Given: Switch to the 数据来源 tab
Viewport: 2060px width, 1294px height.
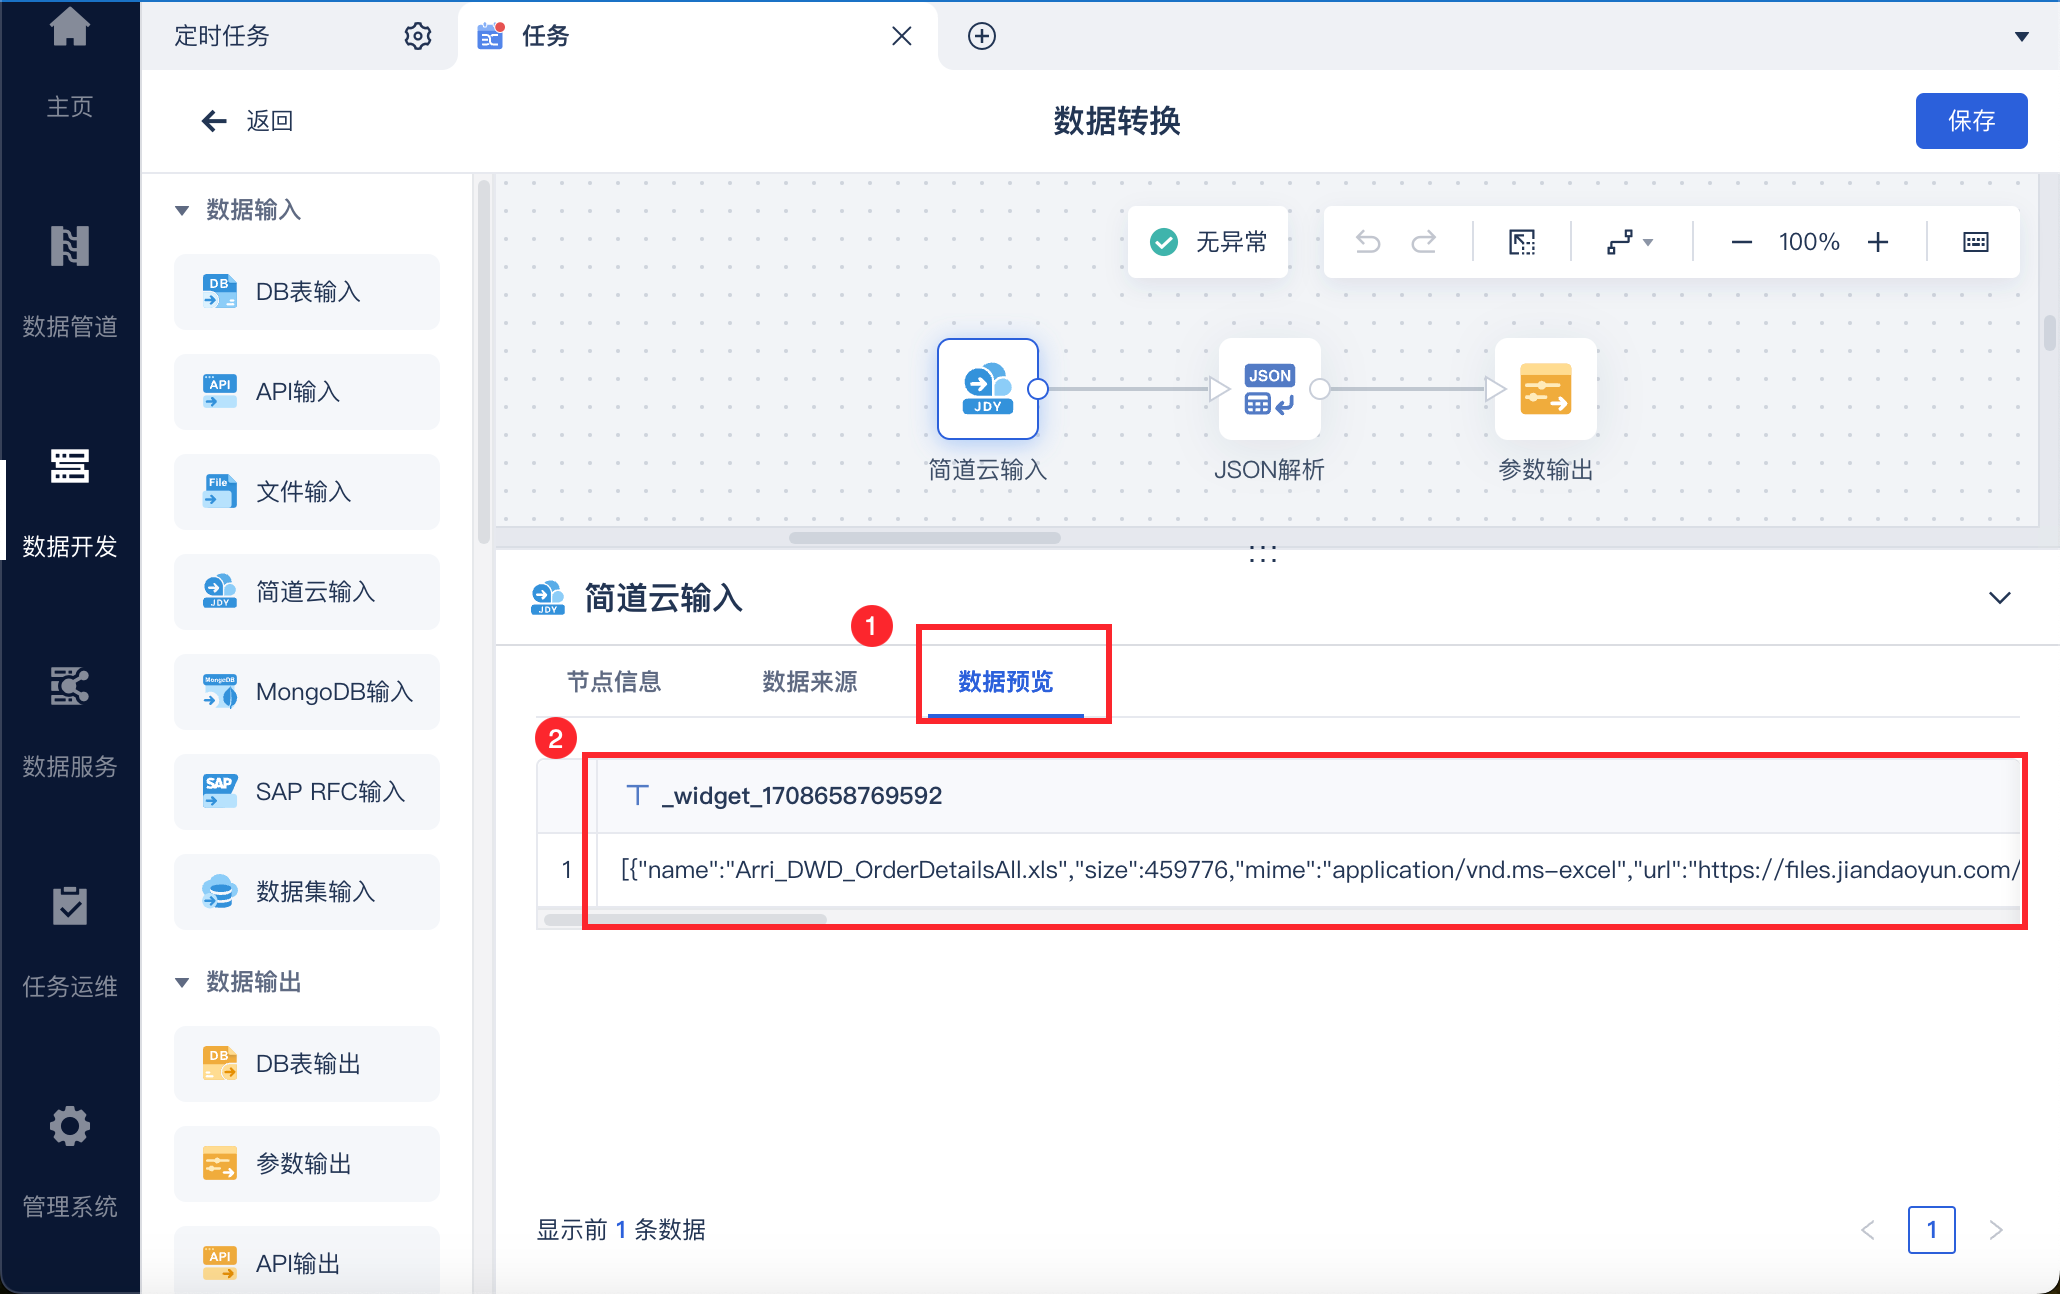Looking at the screenshot, I should 809,682.
